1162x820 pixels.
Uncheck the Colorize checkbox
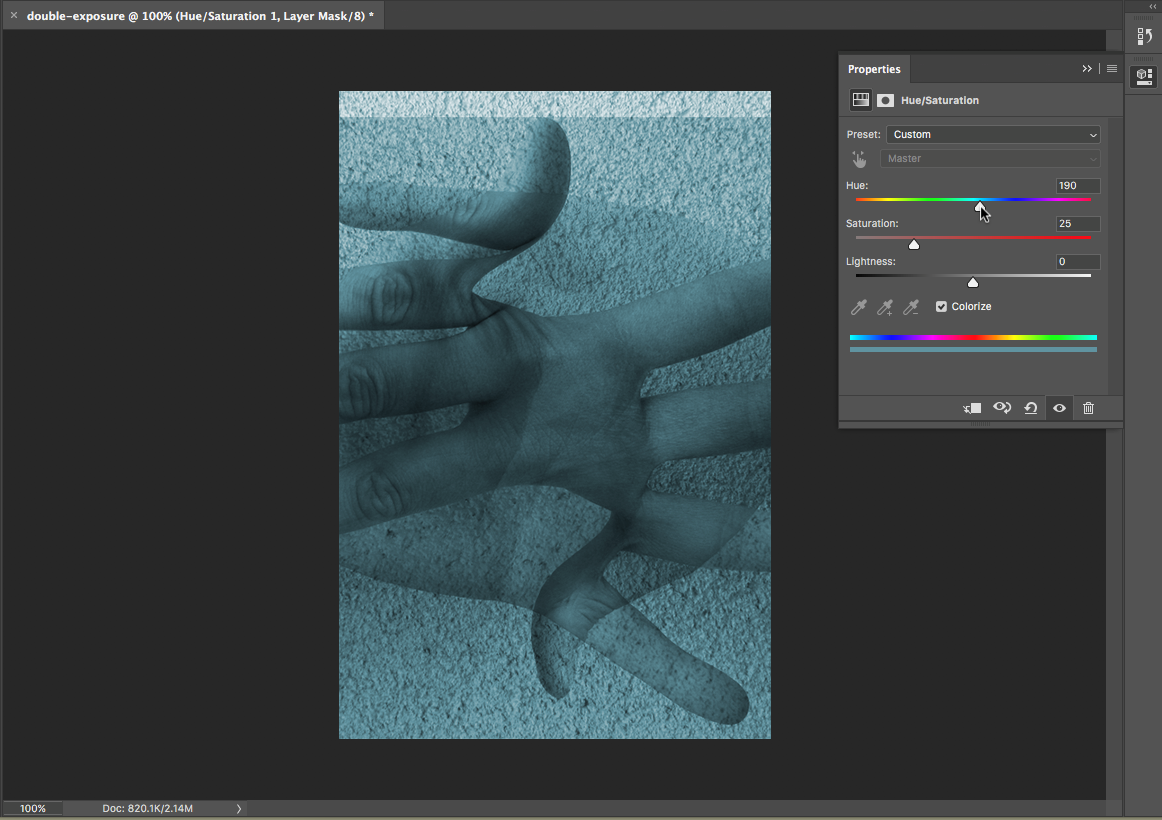[941, 307]
